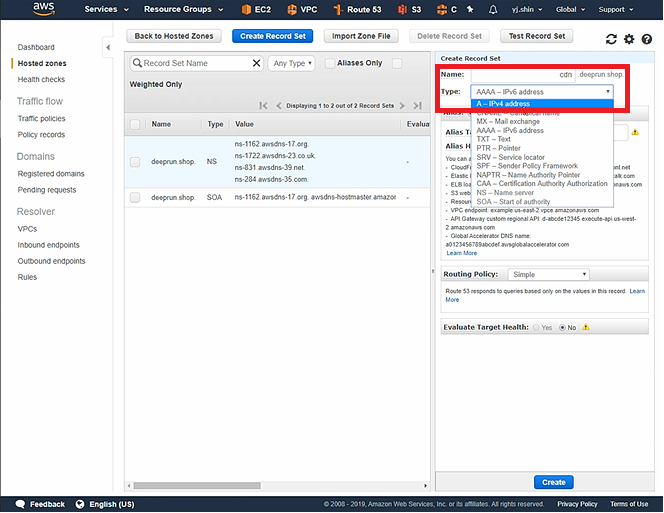
Task: Click the Alias Target warning icon
Action: [635, 132]
